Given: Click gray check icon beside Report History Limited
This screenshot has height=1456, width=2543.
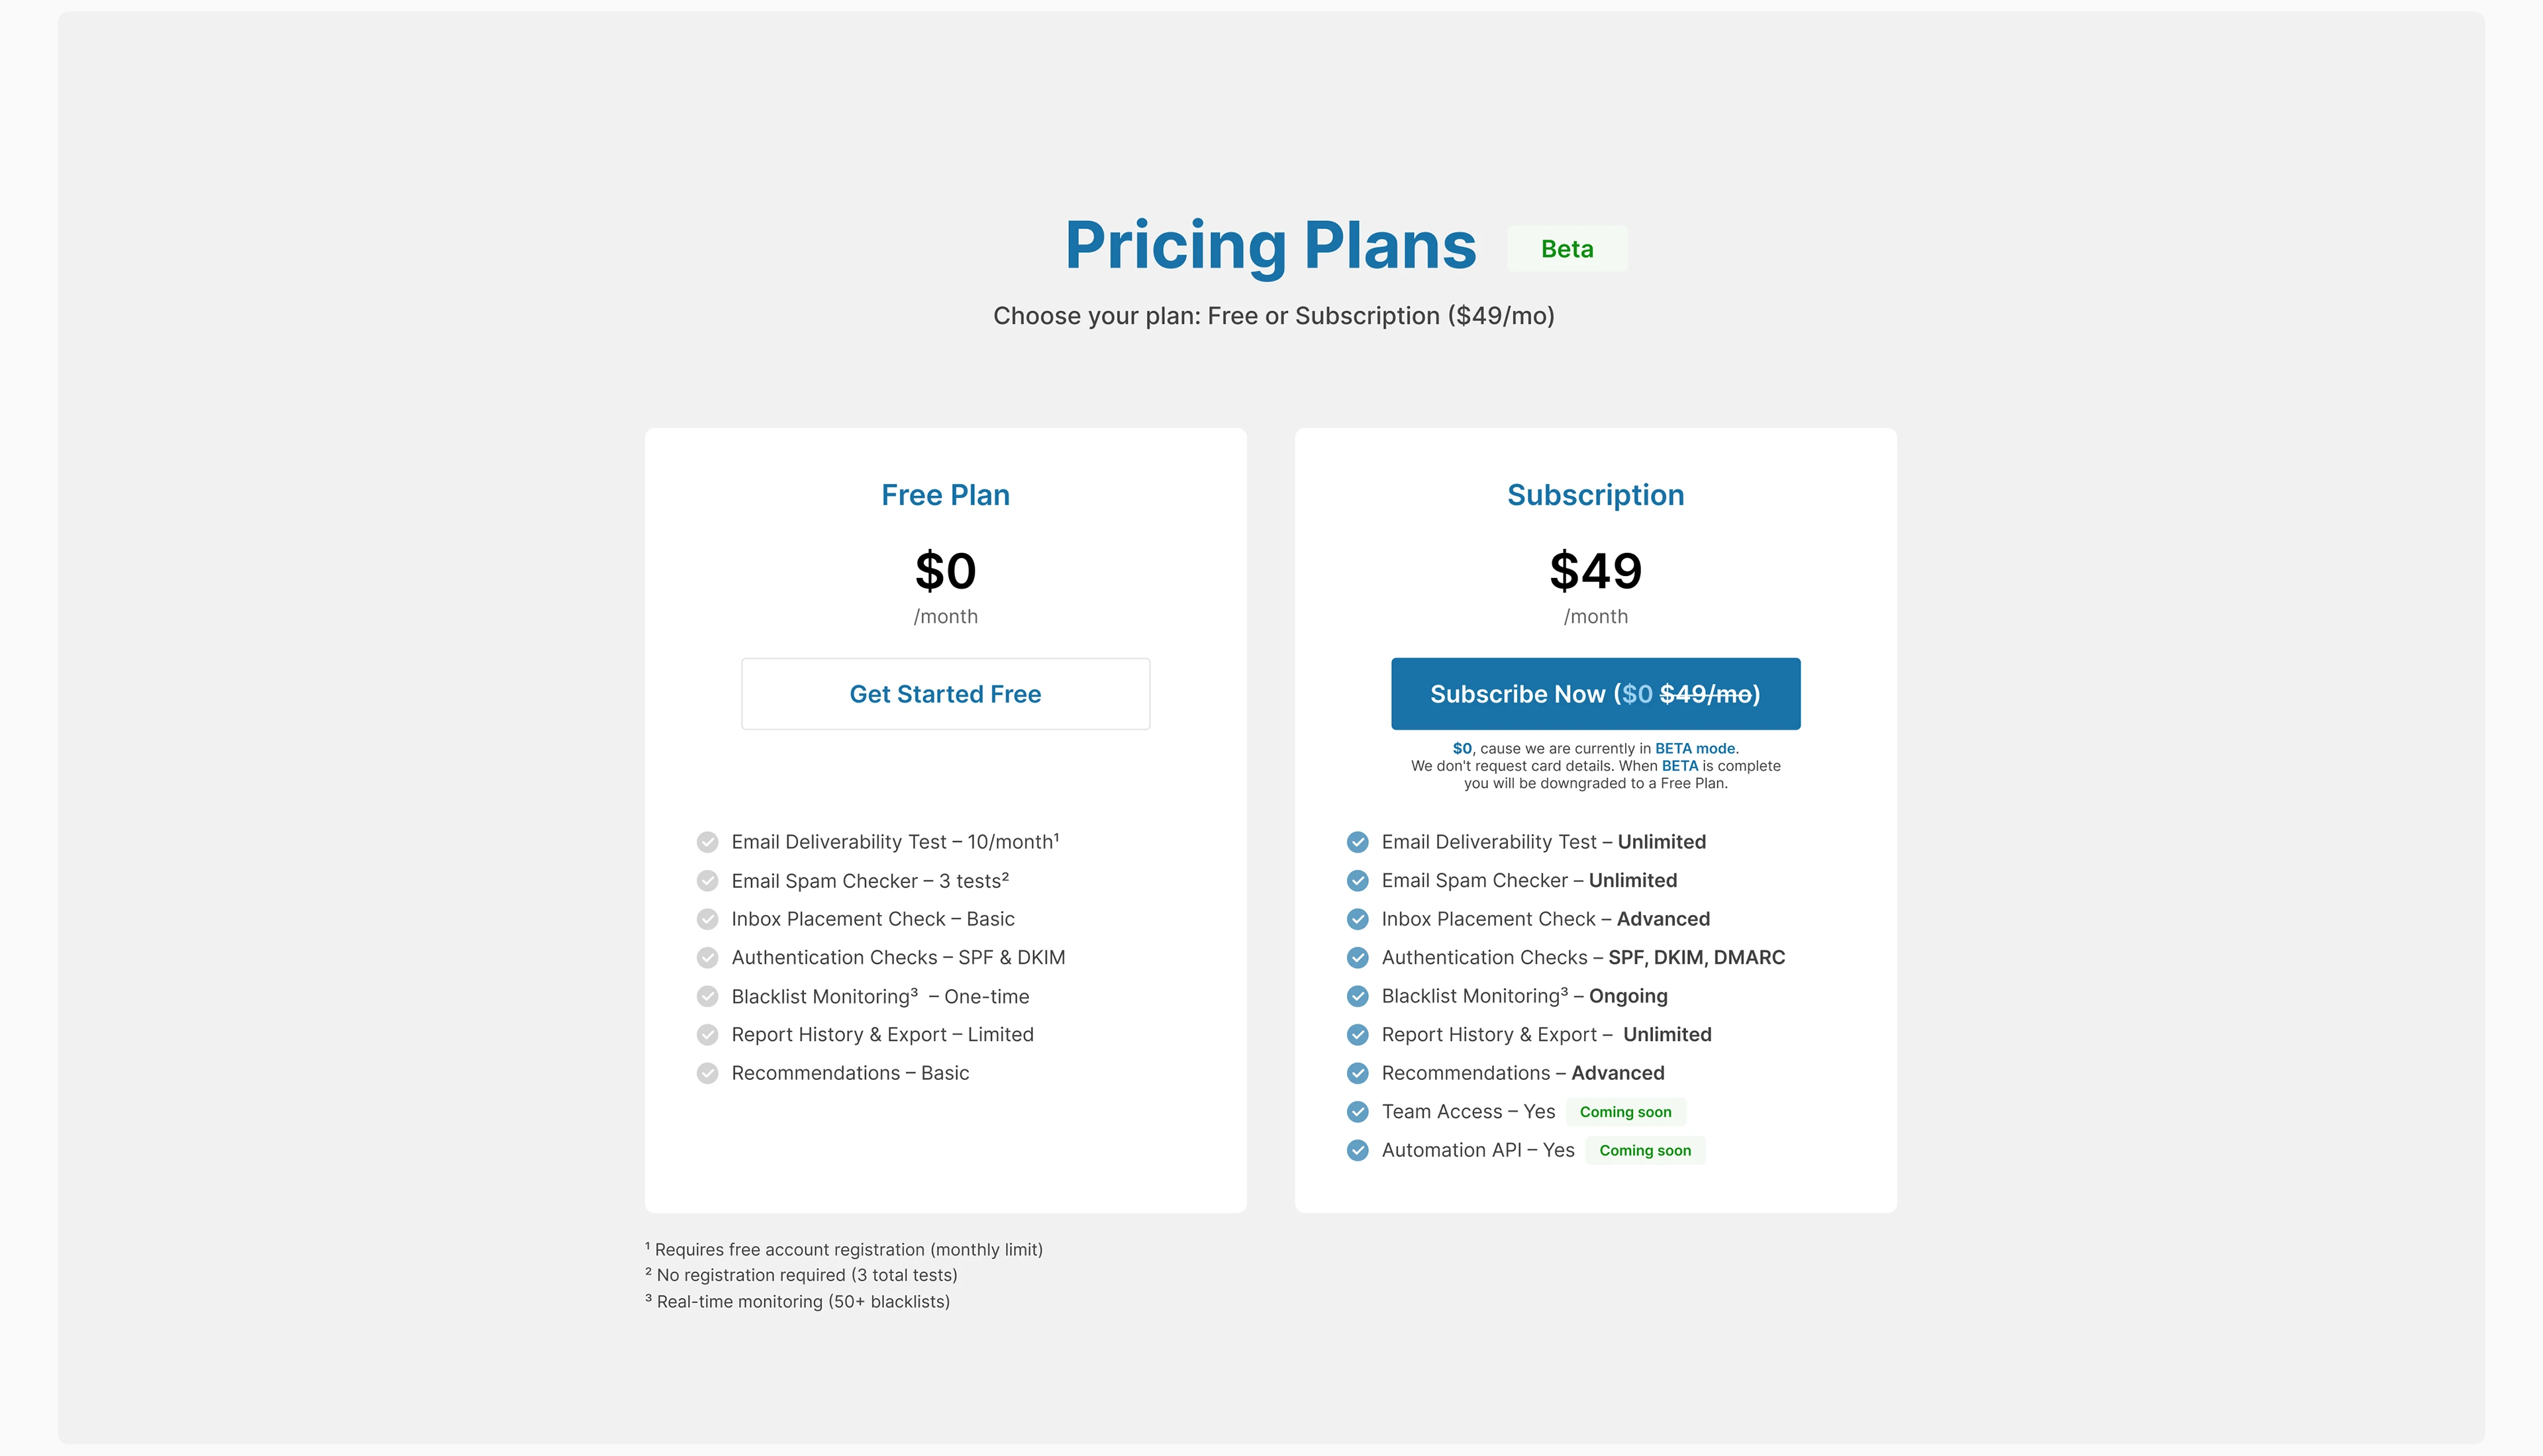Looking at the screenshot, I should pyautogui.click(x=707, y=1035).
